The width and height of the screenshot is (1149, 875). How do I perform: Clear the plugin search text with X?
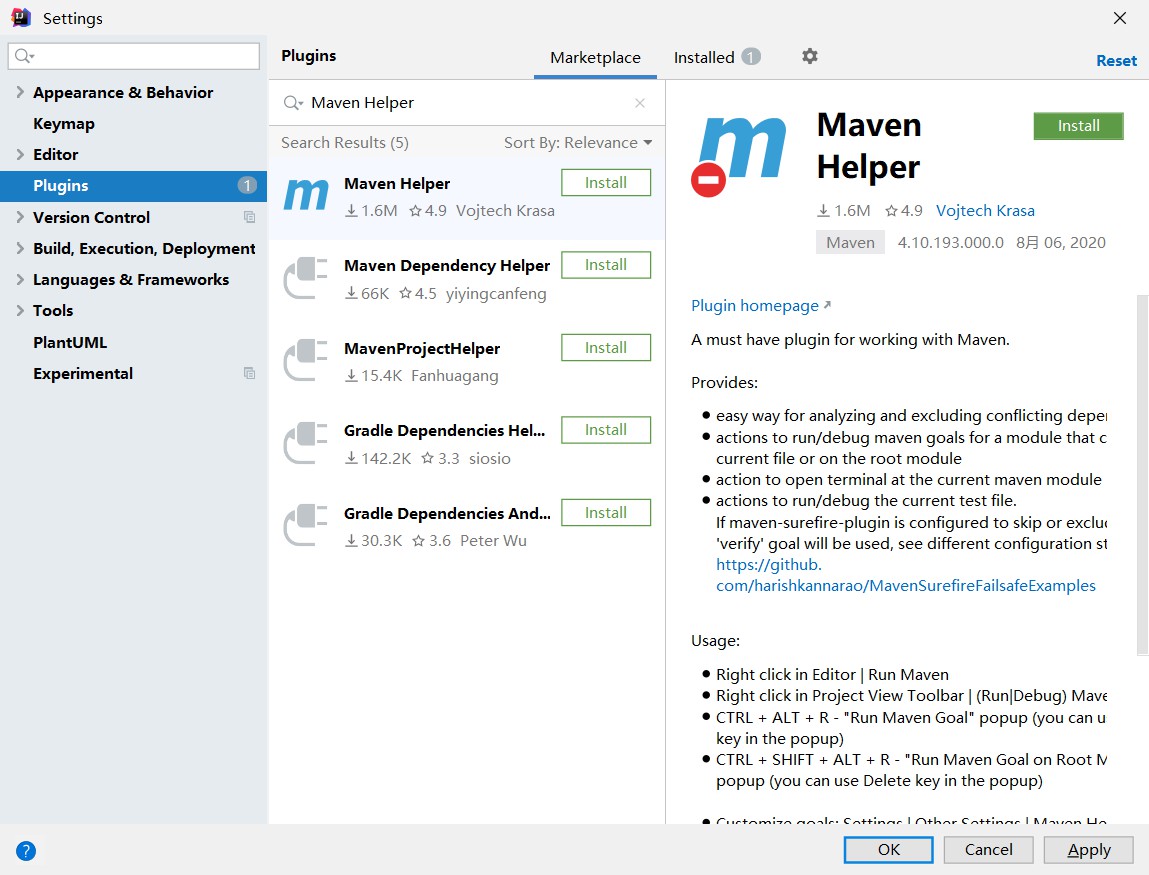(x=640, y=103)
